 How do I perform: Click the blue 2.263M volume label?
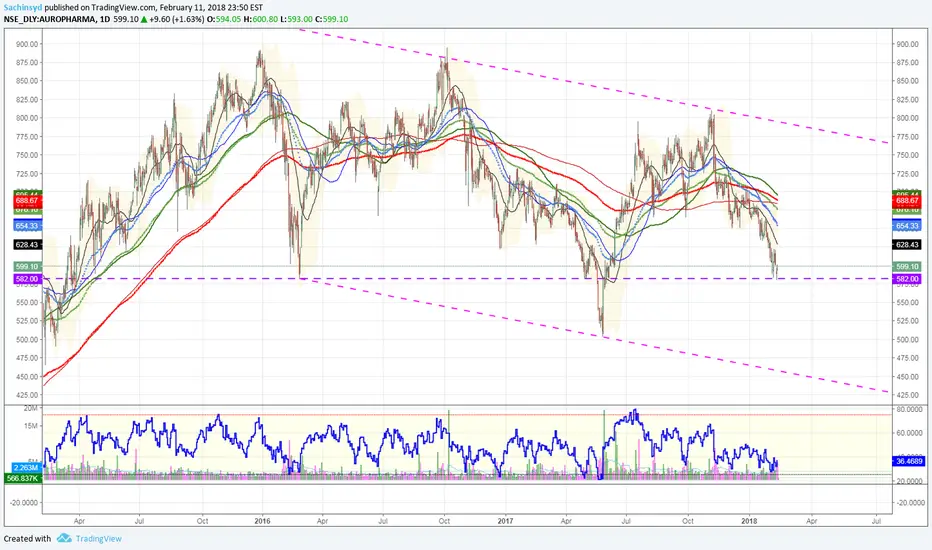[x=27, y=468]
